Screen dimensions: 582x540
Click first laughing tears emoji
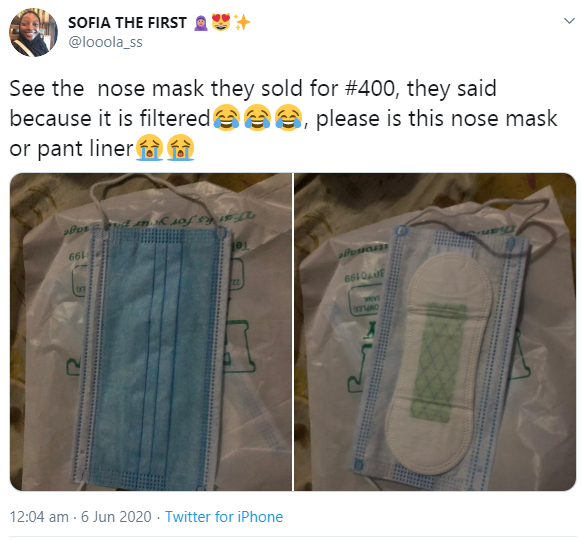click(226, 118)
